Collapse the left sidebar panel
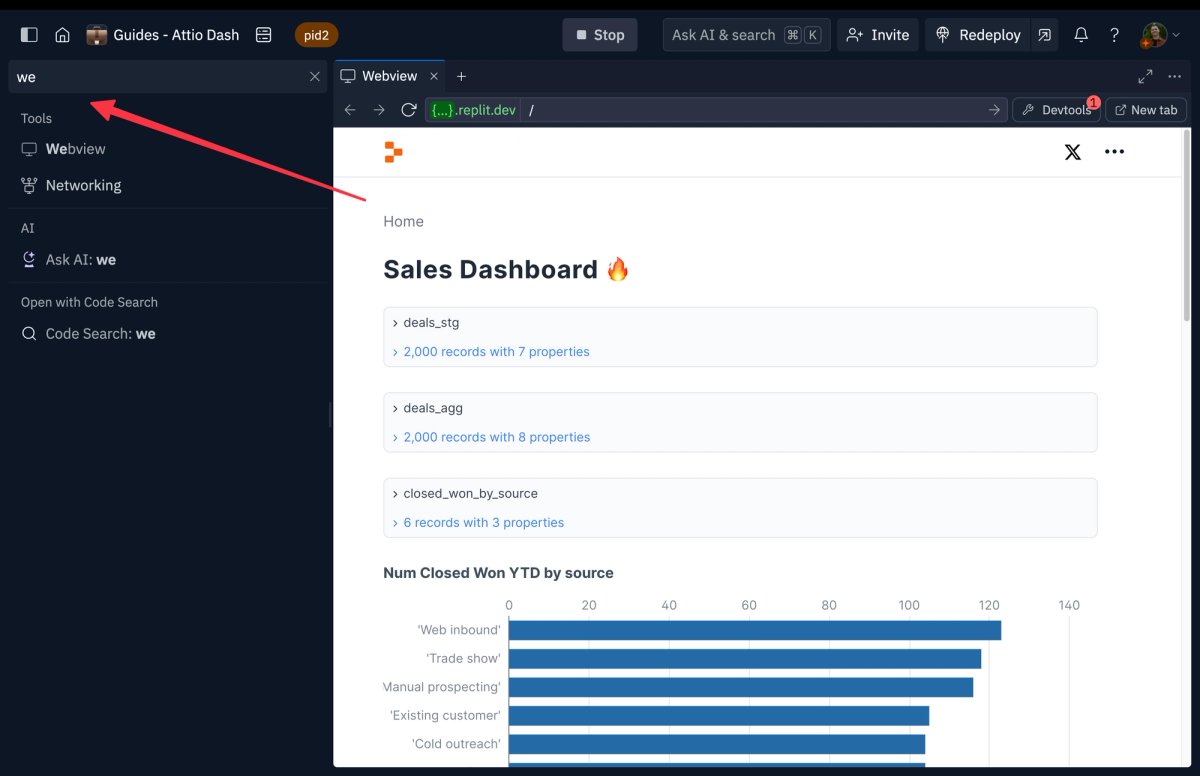The image size is (1200, 776). coord(29,33)
